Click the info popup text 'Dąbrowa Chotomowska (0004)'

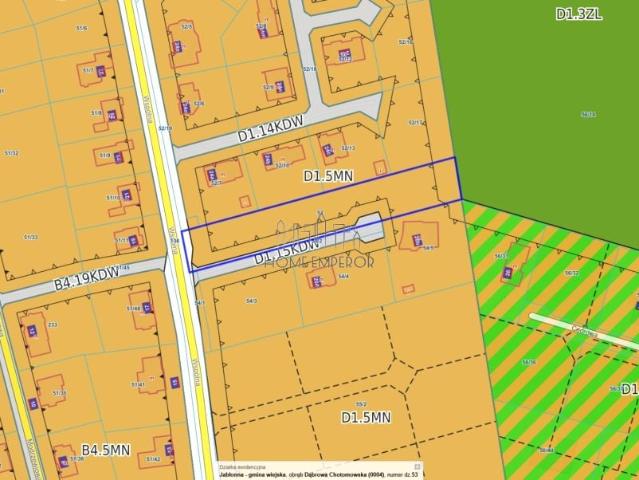click(342, 475)
